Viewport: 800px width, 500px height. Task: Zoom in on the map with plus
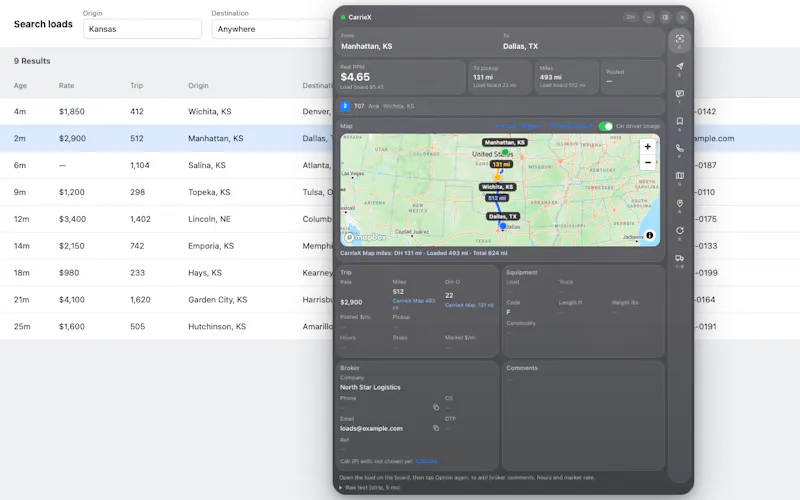647,147
